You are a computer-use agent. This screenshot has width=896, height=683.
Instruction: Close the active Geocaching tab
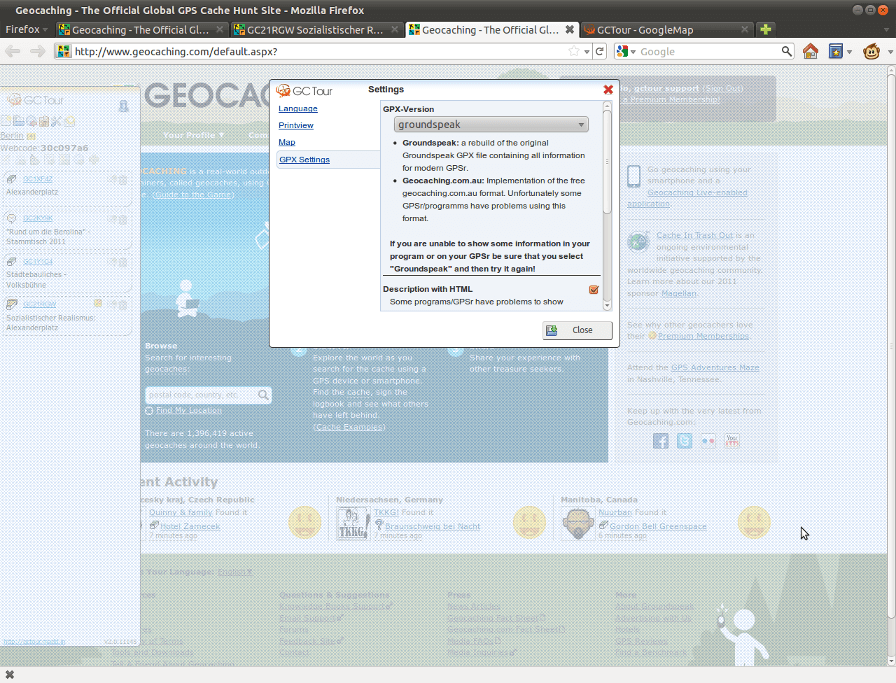[x=570, y=30]
